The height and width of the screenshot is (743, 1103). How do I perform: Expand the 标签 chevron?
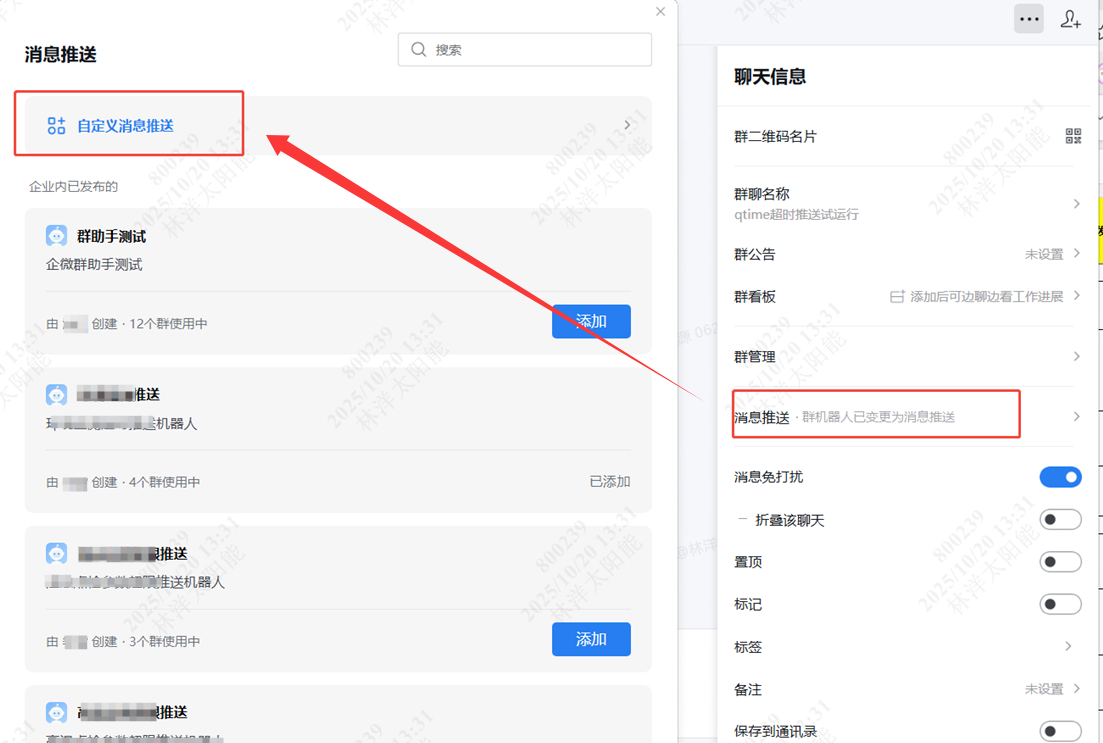pyautogui.click(x=1068, y=646)
